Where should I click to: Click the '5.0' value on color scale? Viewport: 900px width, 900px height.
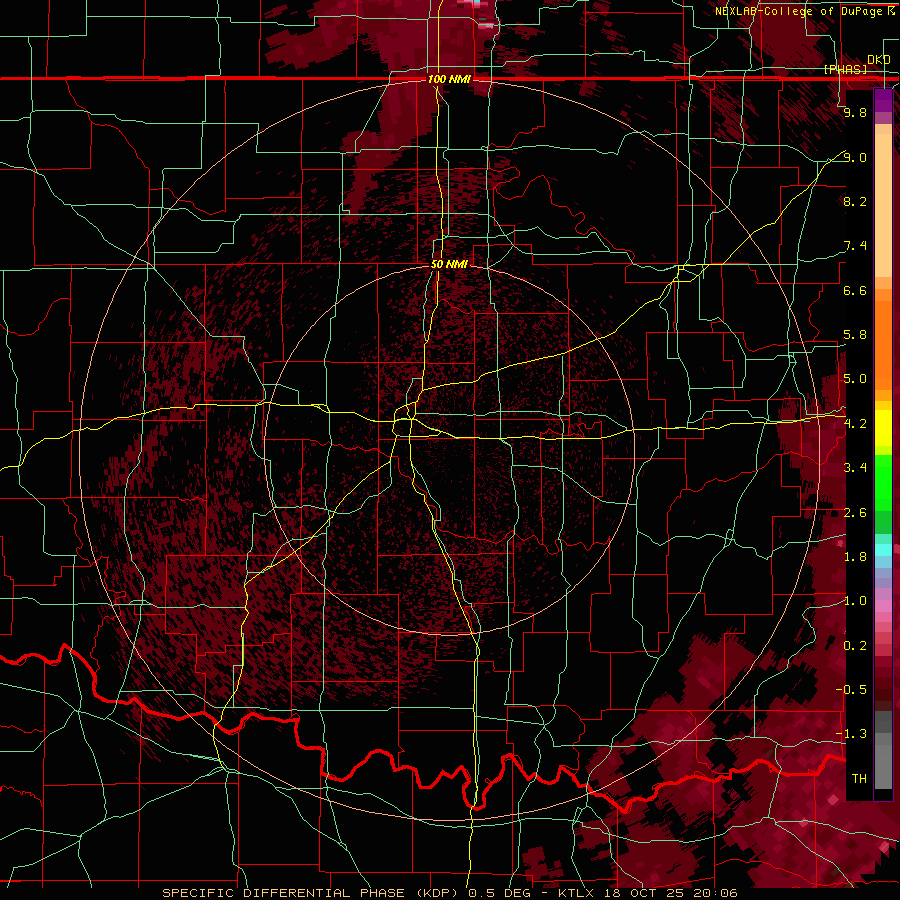pos(855,379)
